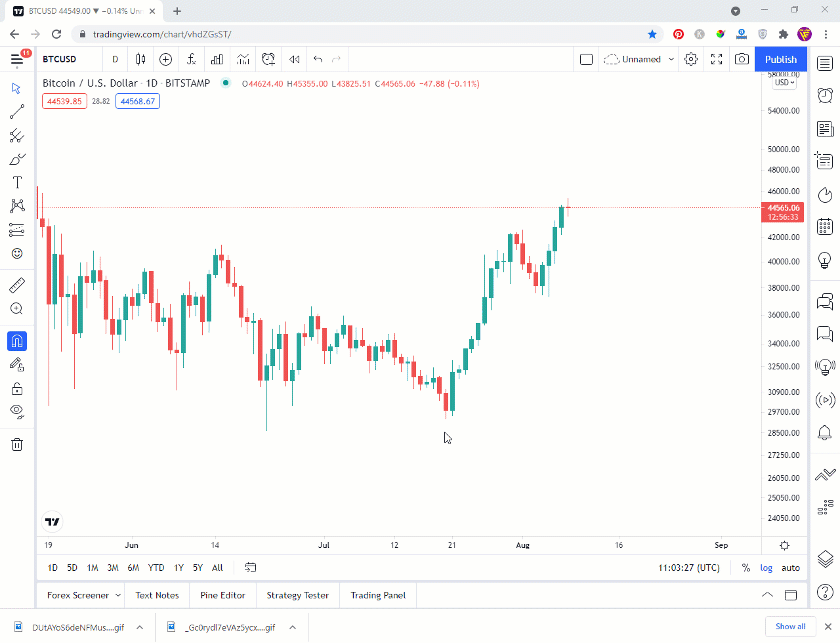Toggle auto scale on price axis

pyautogui.click(x=791, y=568)
